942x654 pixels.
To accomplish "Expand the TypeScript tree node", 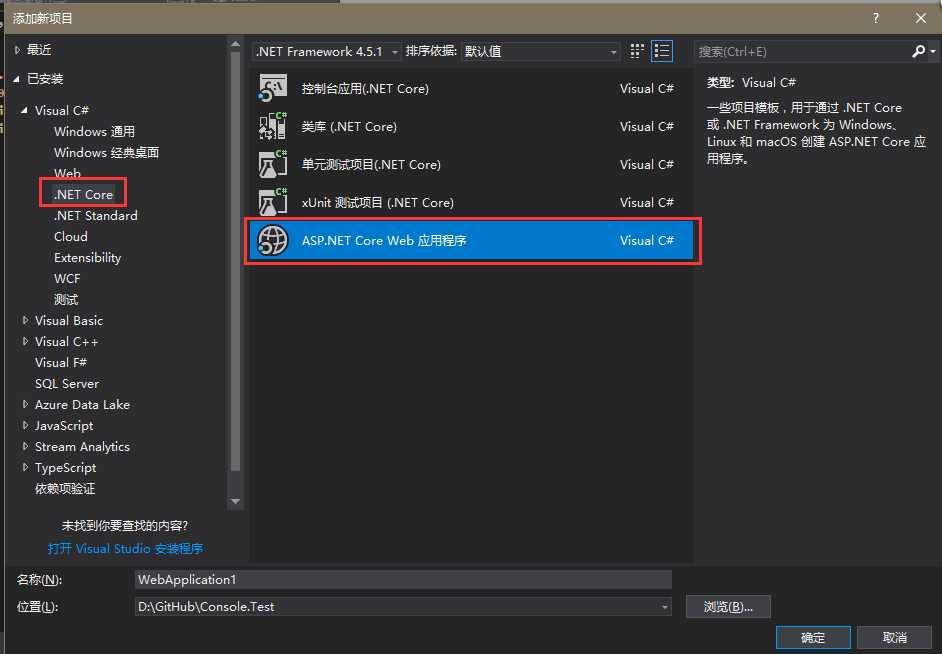I will click(x=25, y=468).
